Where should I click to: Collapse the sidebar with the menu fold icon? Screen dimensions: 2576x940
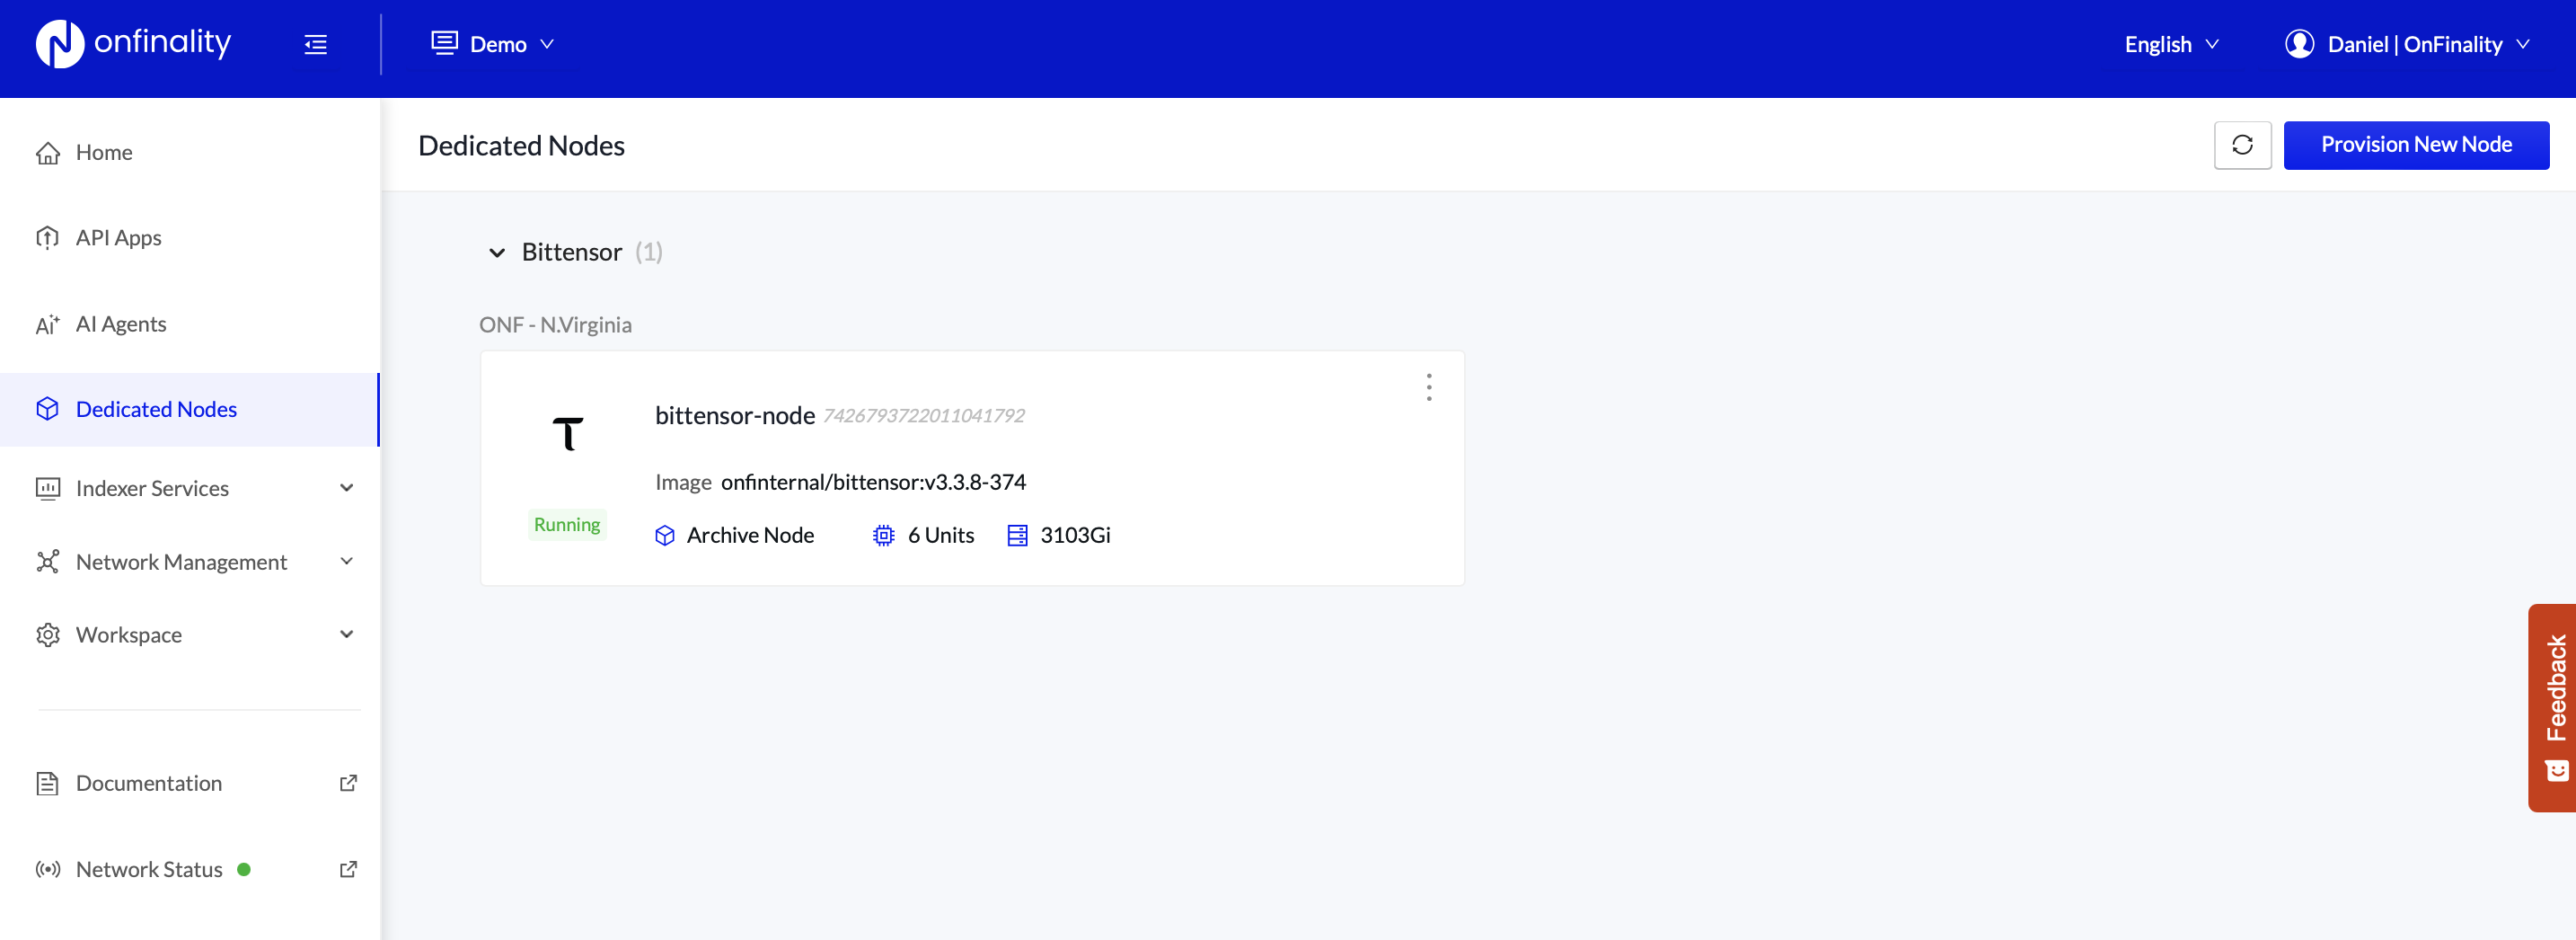[x=315, y=45]
